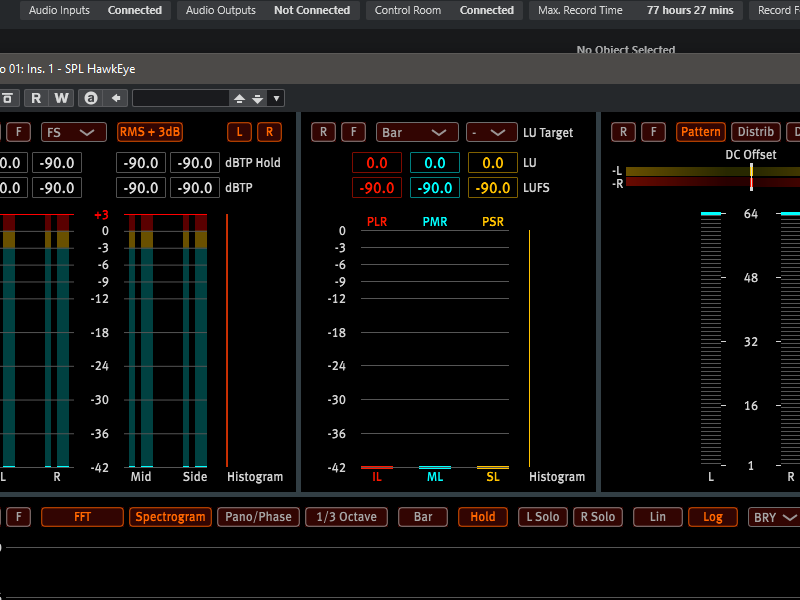800x600 pixels.
Task: Open the LU Target dropdown showing a dash
Action: (x=492, y=133)
